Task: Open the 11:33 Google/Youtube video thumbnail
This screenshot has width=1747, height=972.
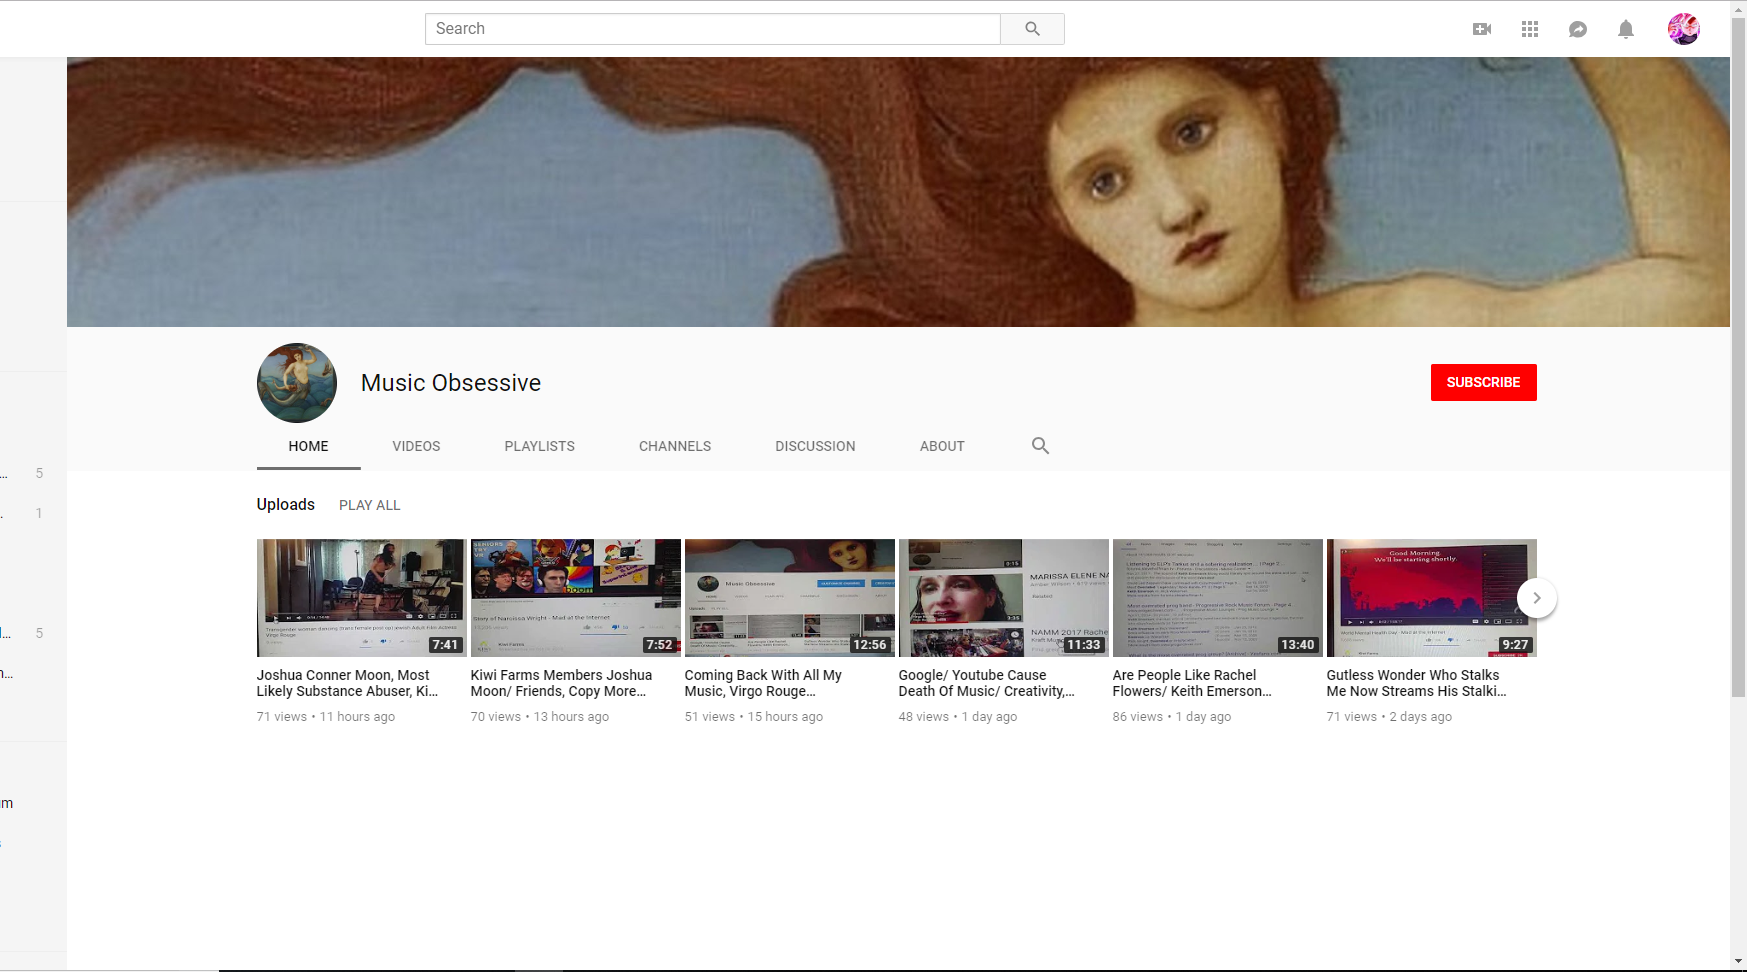Action: [1003, 598]
